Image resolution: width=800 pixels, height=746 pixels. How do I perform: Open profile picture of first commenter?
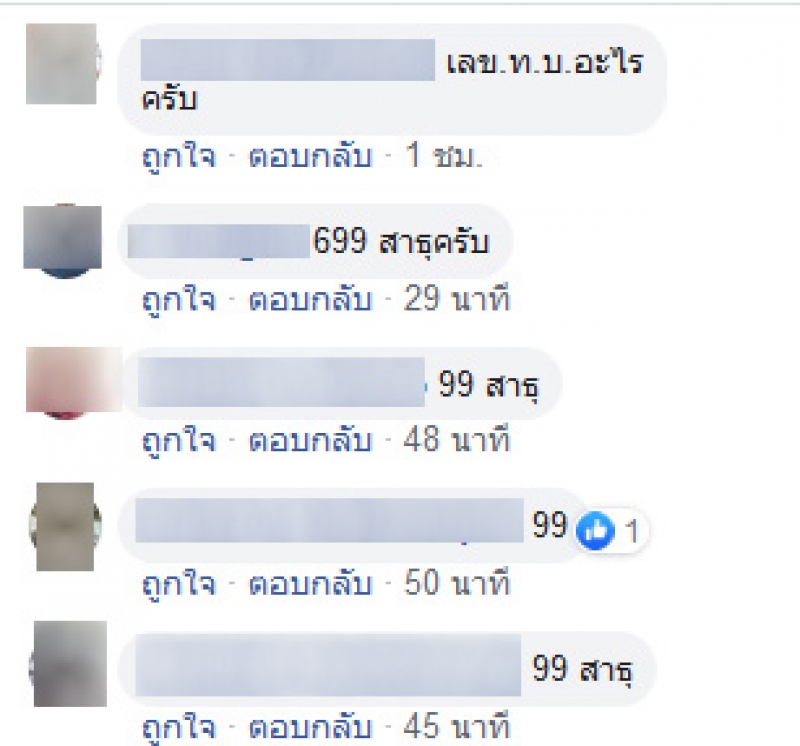(x=62, y=64)
